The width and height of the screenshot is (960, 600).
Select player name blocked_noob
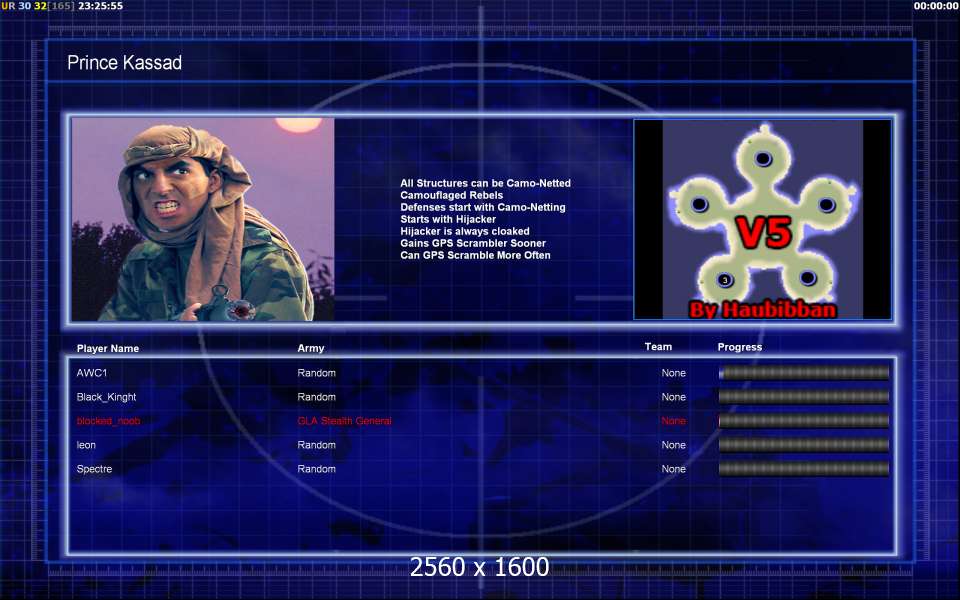108,421
